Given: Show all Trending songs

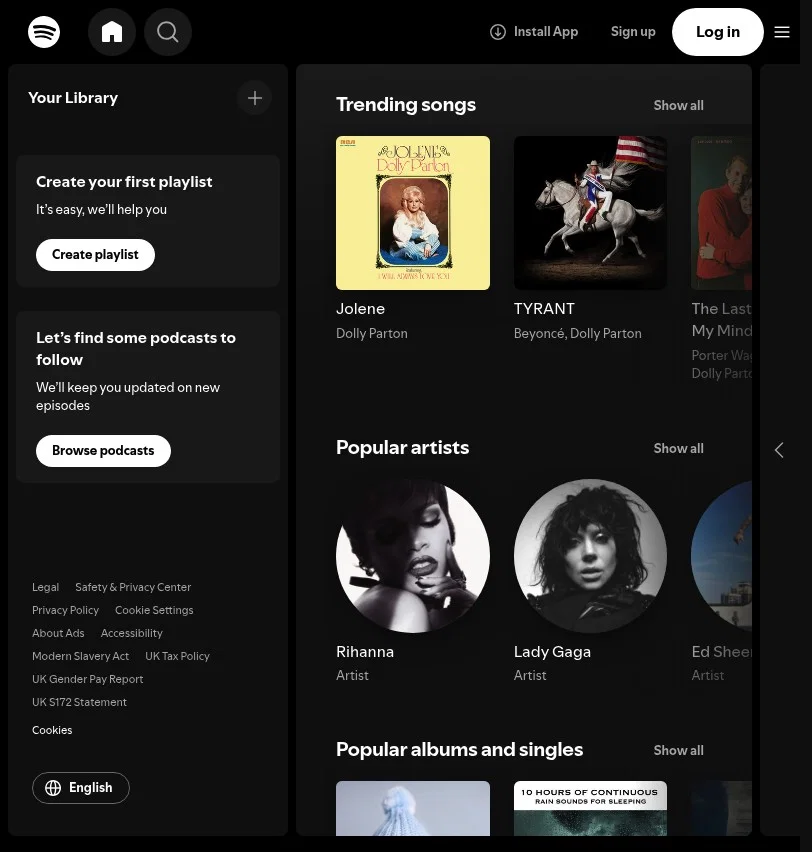Looking at the screenshot, I should click(x=678, y=105).
